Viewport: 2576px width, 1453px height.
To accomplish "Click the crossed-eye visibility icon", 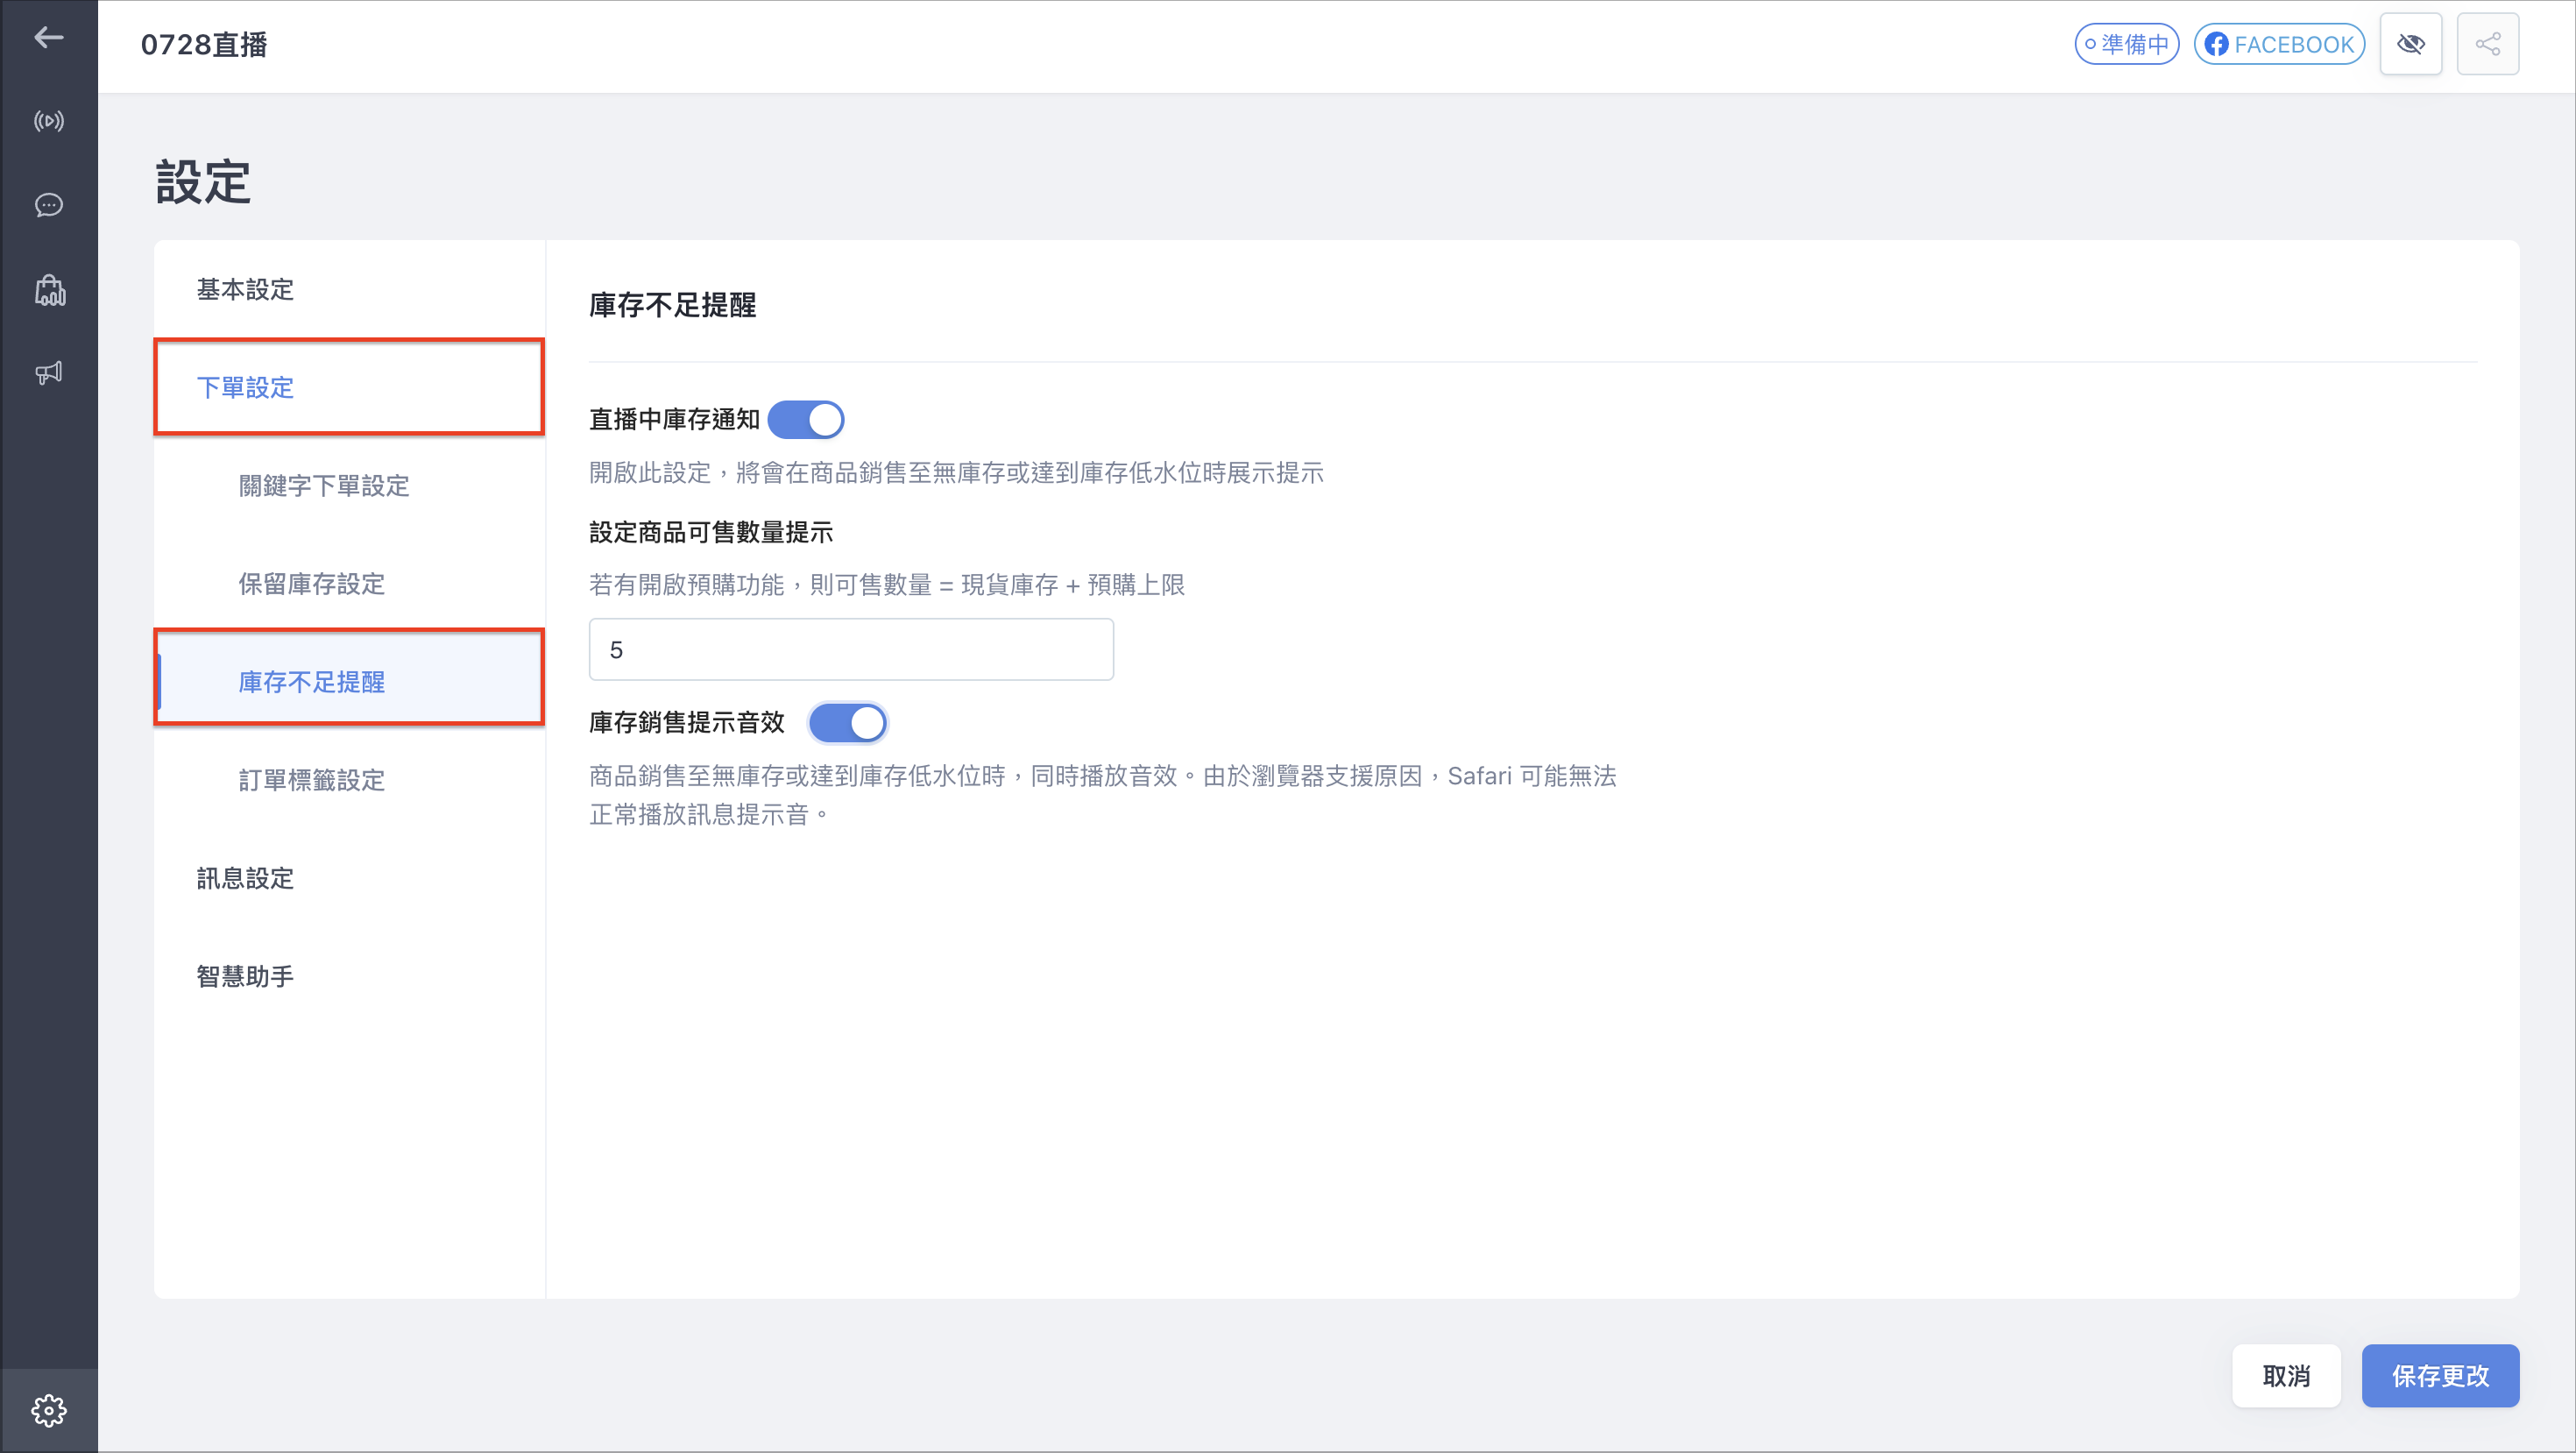I will coord(2411,44).
